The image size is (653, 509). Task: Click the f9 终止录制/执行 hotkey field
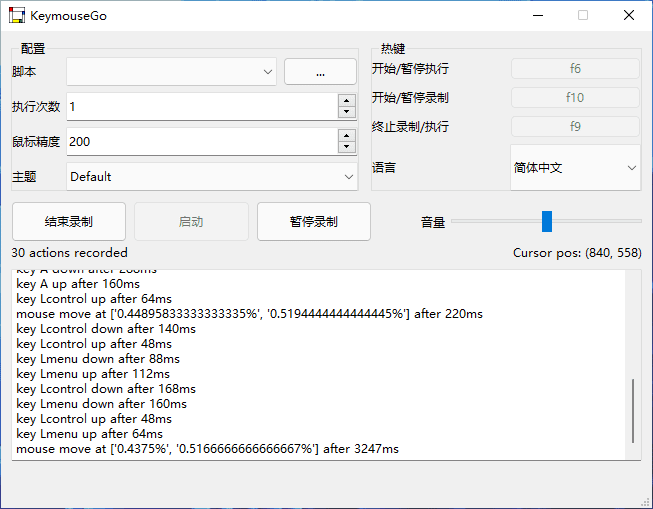pos(575,127)
